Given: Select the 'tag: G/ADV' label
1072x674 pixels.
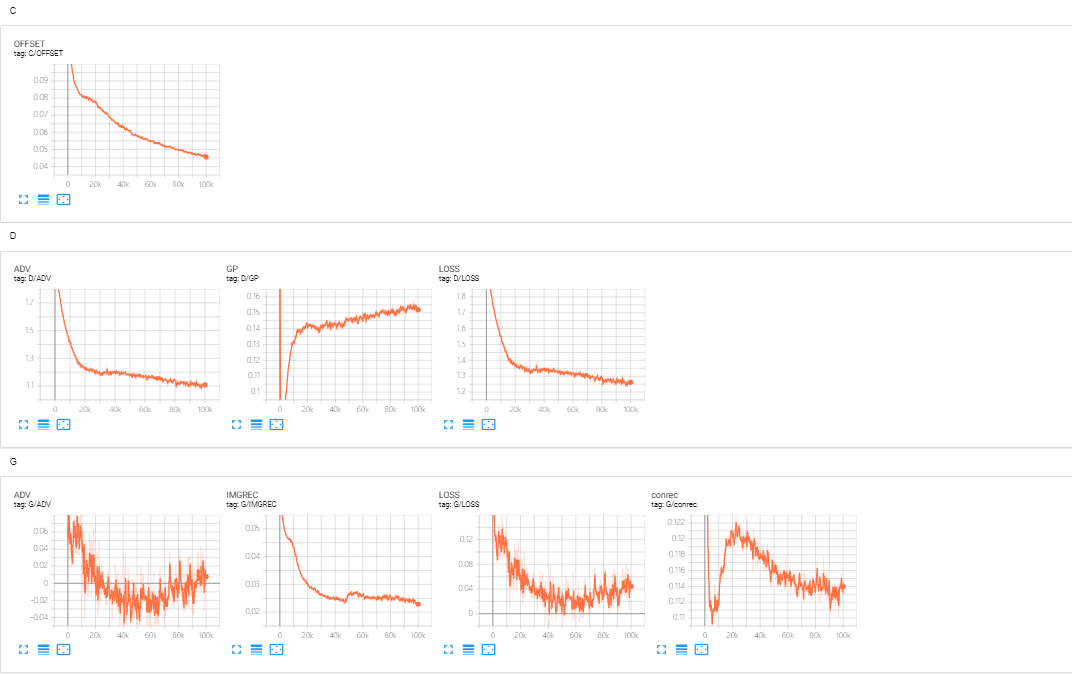Looking at the screenshot, I should (32, 504).
